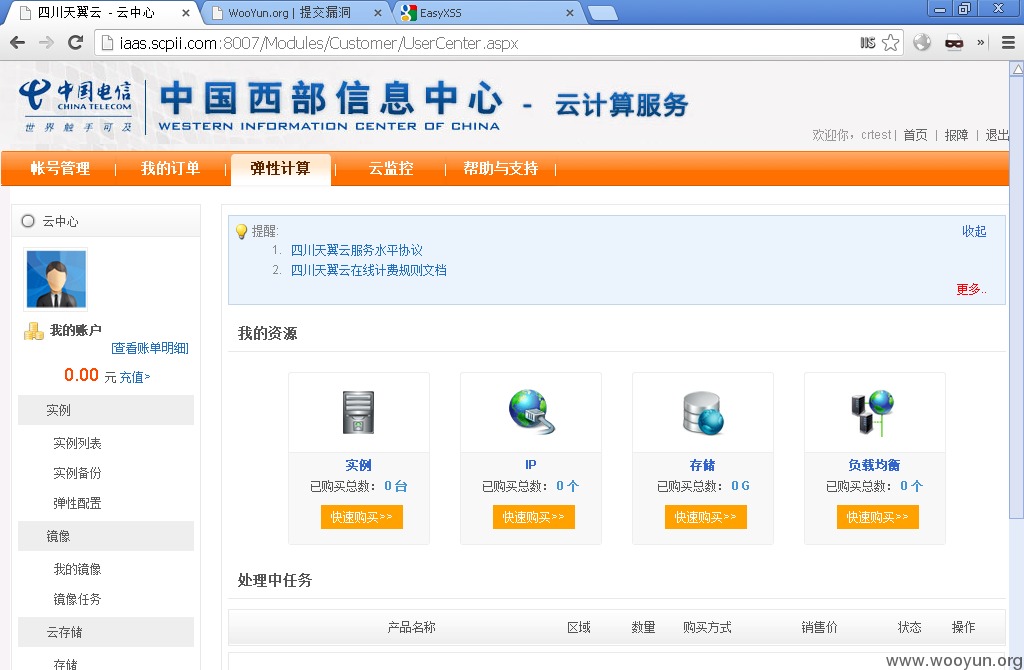Open 弹性配置 in sidebar
Viewport: 1024px width, 670px height.
coord(77,503)
